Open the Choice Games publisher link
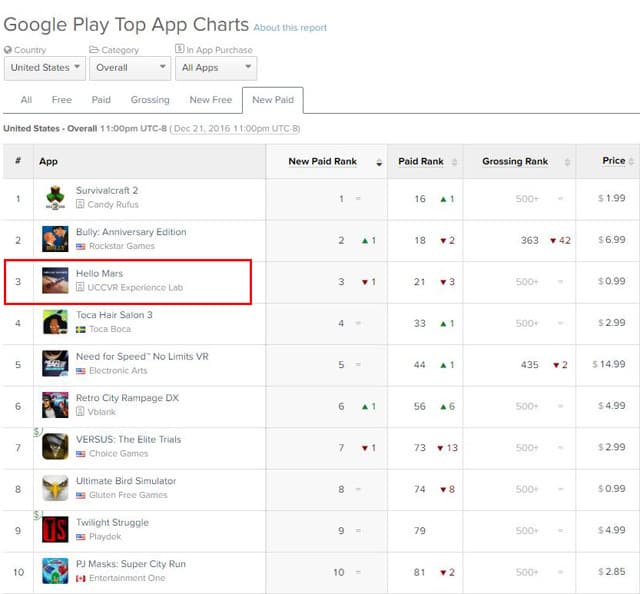 (118, 454)
